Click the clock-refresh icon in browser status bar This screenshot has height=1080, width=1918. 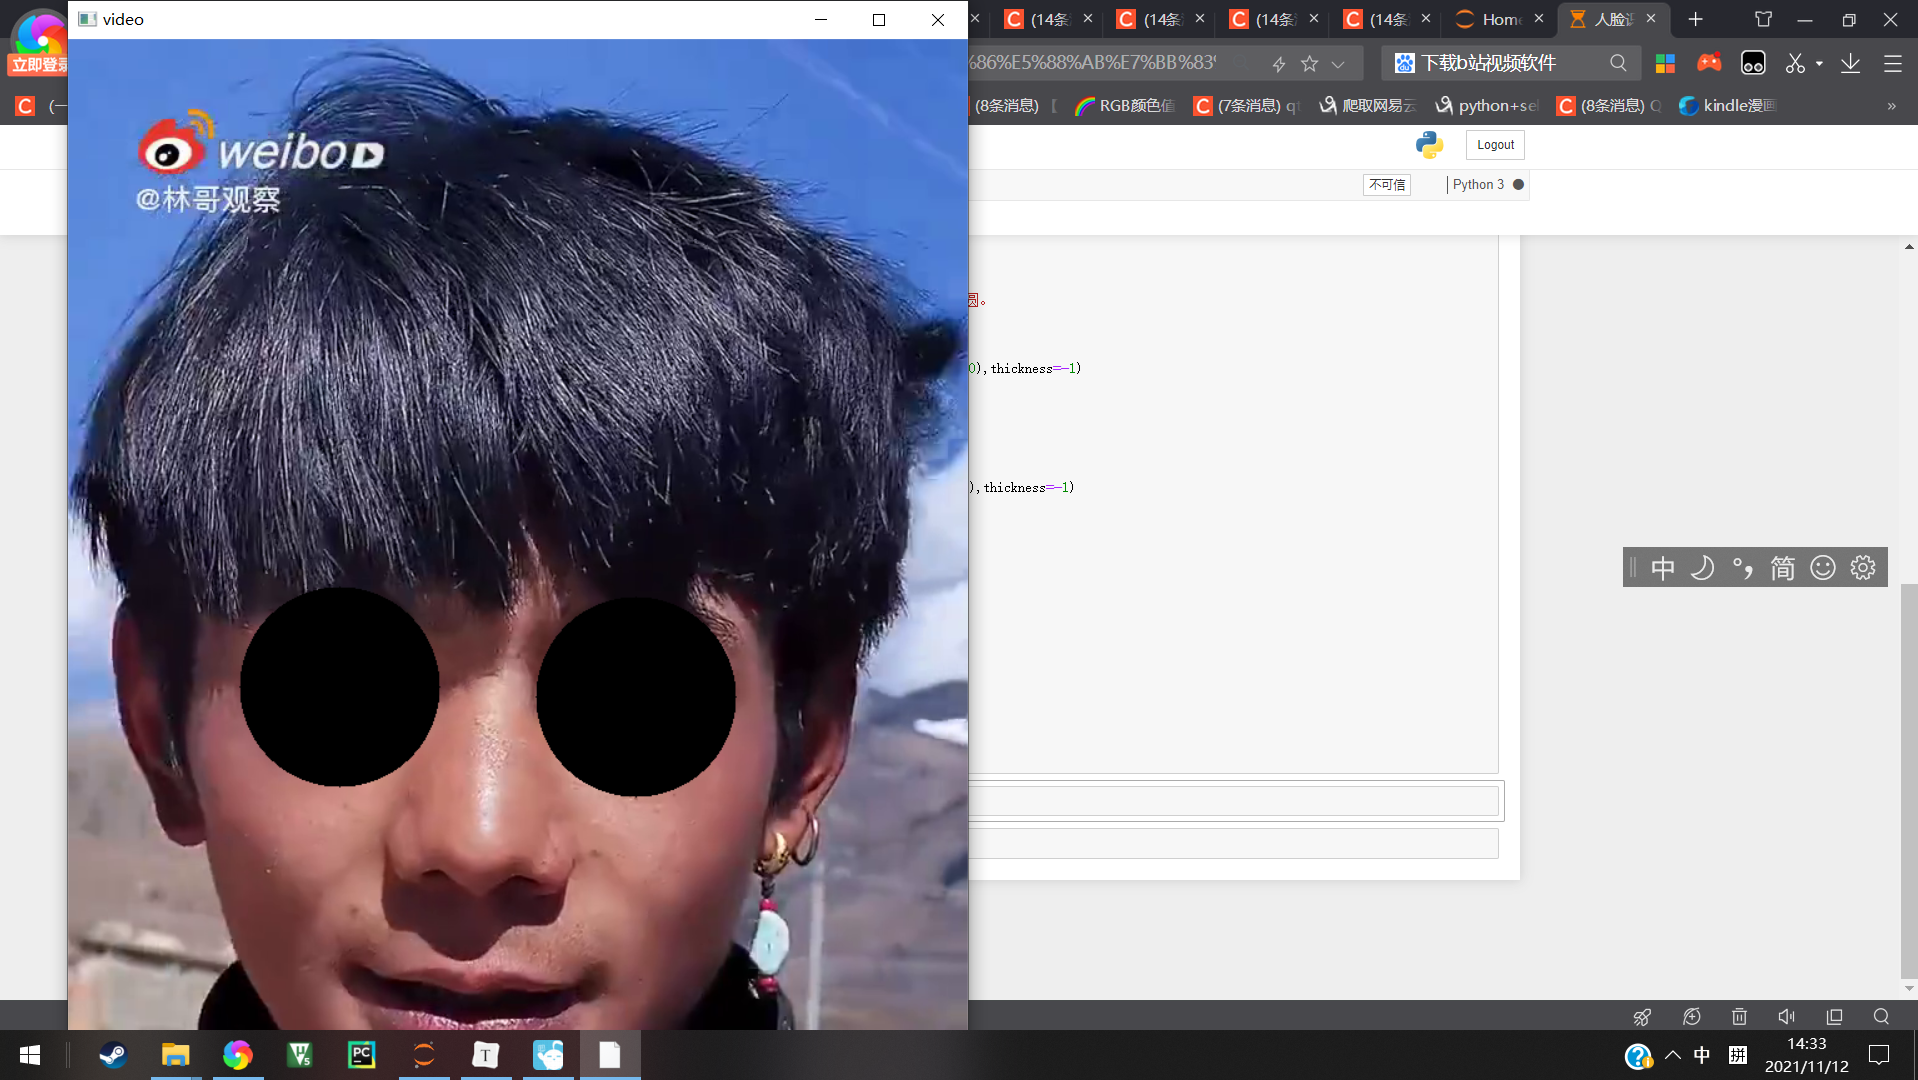coord(1691,1017)
